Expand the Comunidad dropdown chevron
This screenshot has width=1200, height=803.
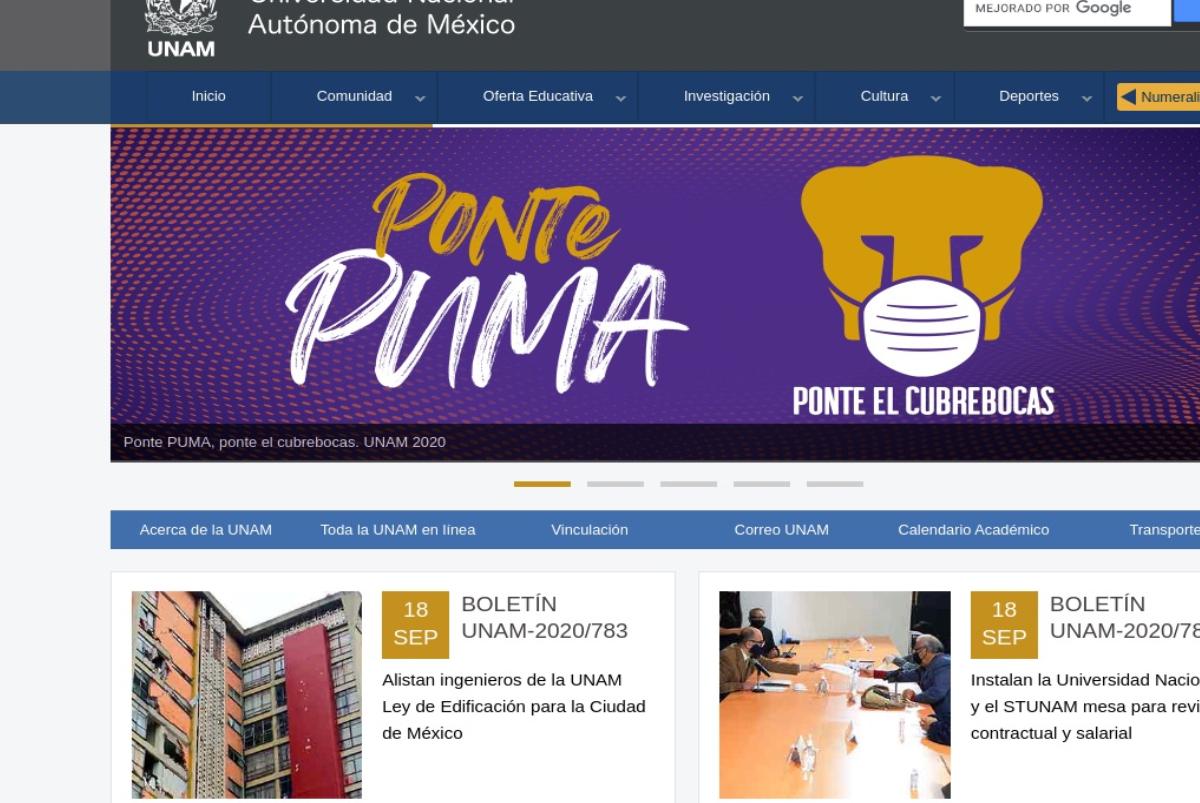tap(420, 98)
